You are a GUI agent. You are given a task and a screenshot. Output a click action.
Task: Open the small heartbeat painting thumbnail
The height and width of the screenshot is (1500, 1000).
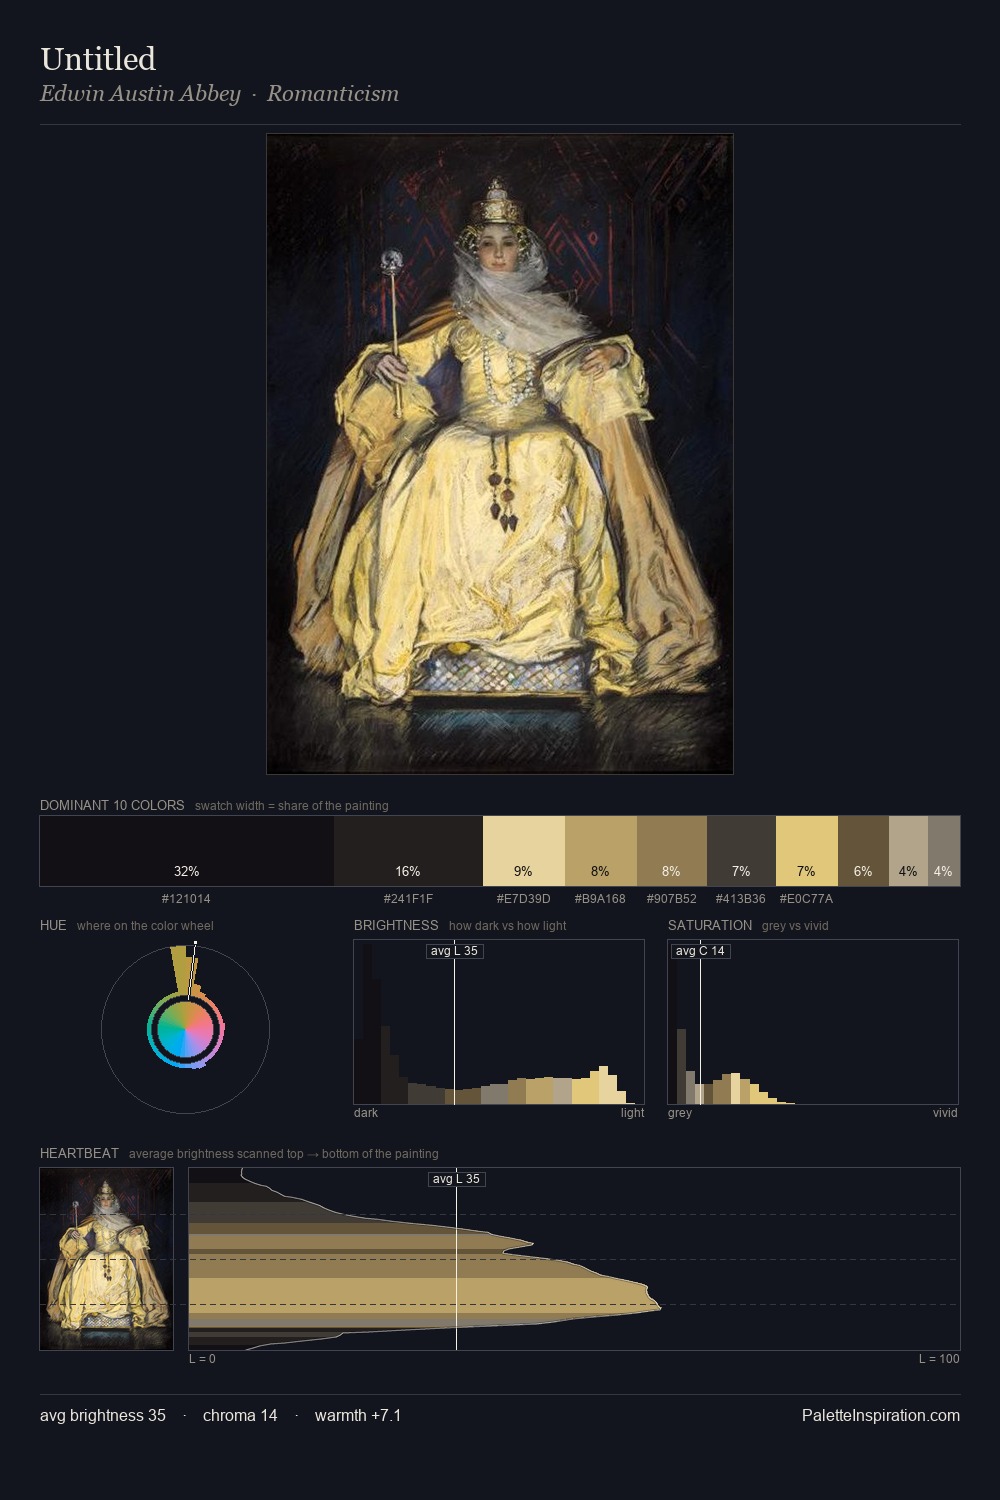tap(106, 1259)
